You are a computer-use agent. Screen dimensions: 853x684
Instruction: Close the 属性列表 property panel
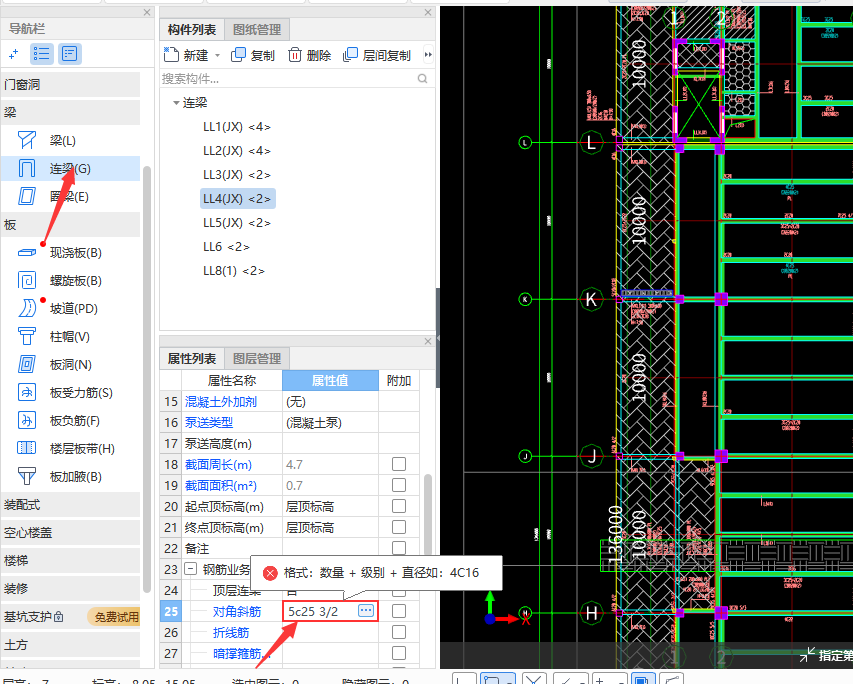click(x=428, y=341)
